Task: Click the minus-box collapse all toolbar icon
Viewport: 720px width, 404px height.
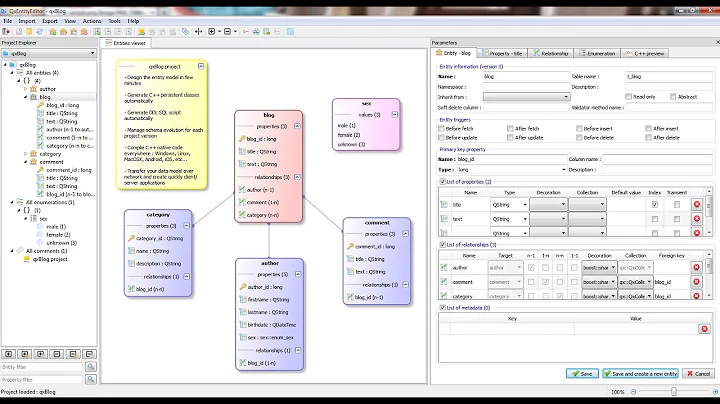Action: pos(227,32)
